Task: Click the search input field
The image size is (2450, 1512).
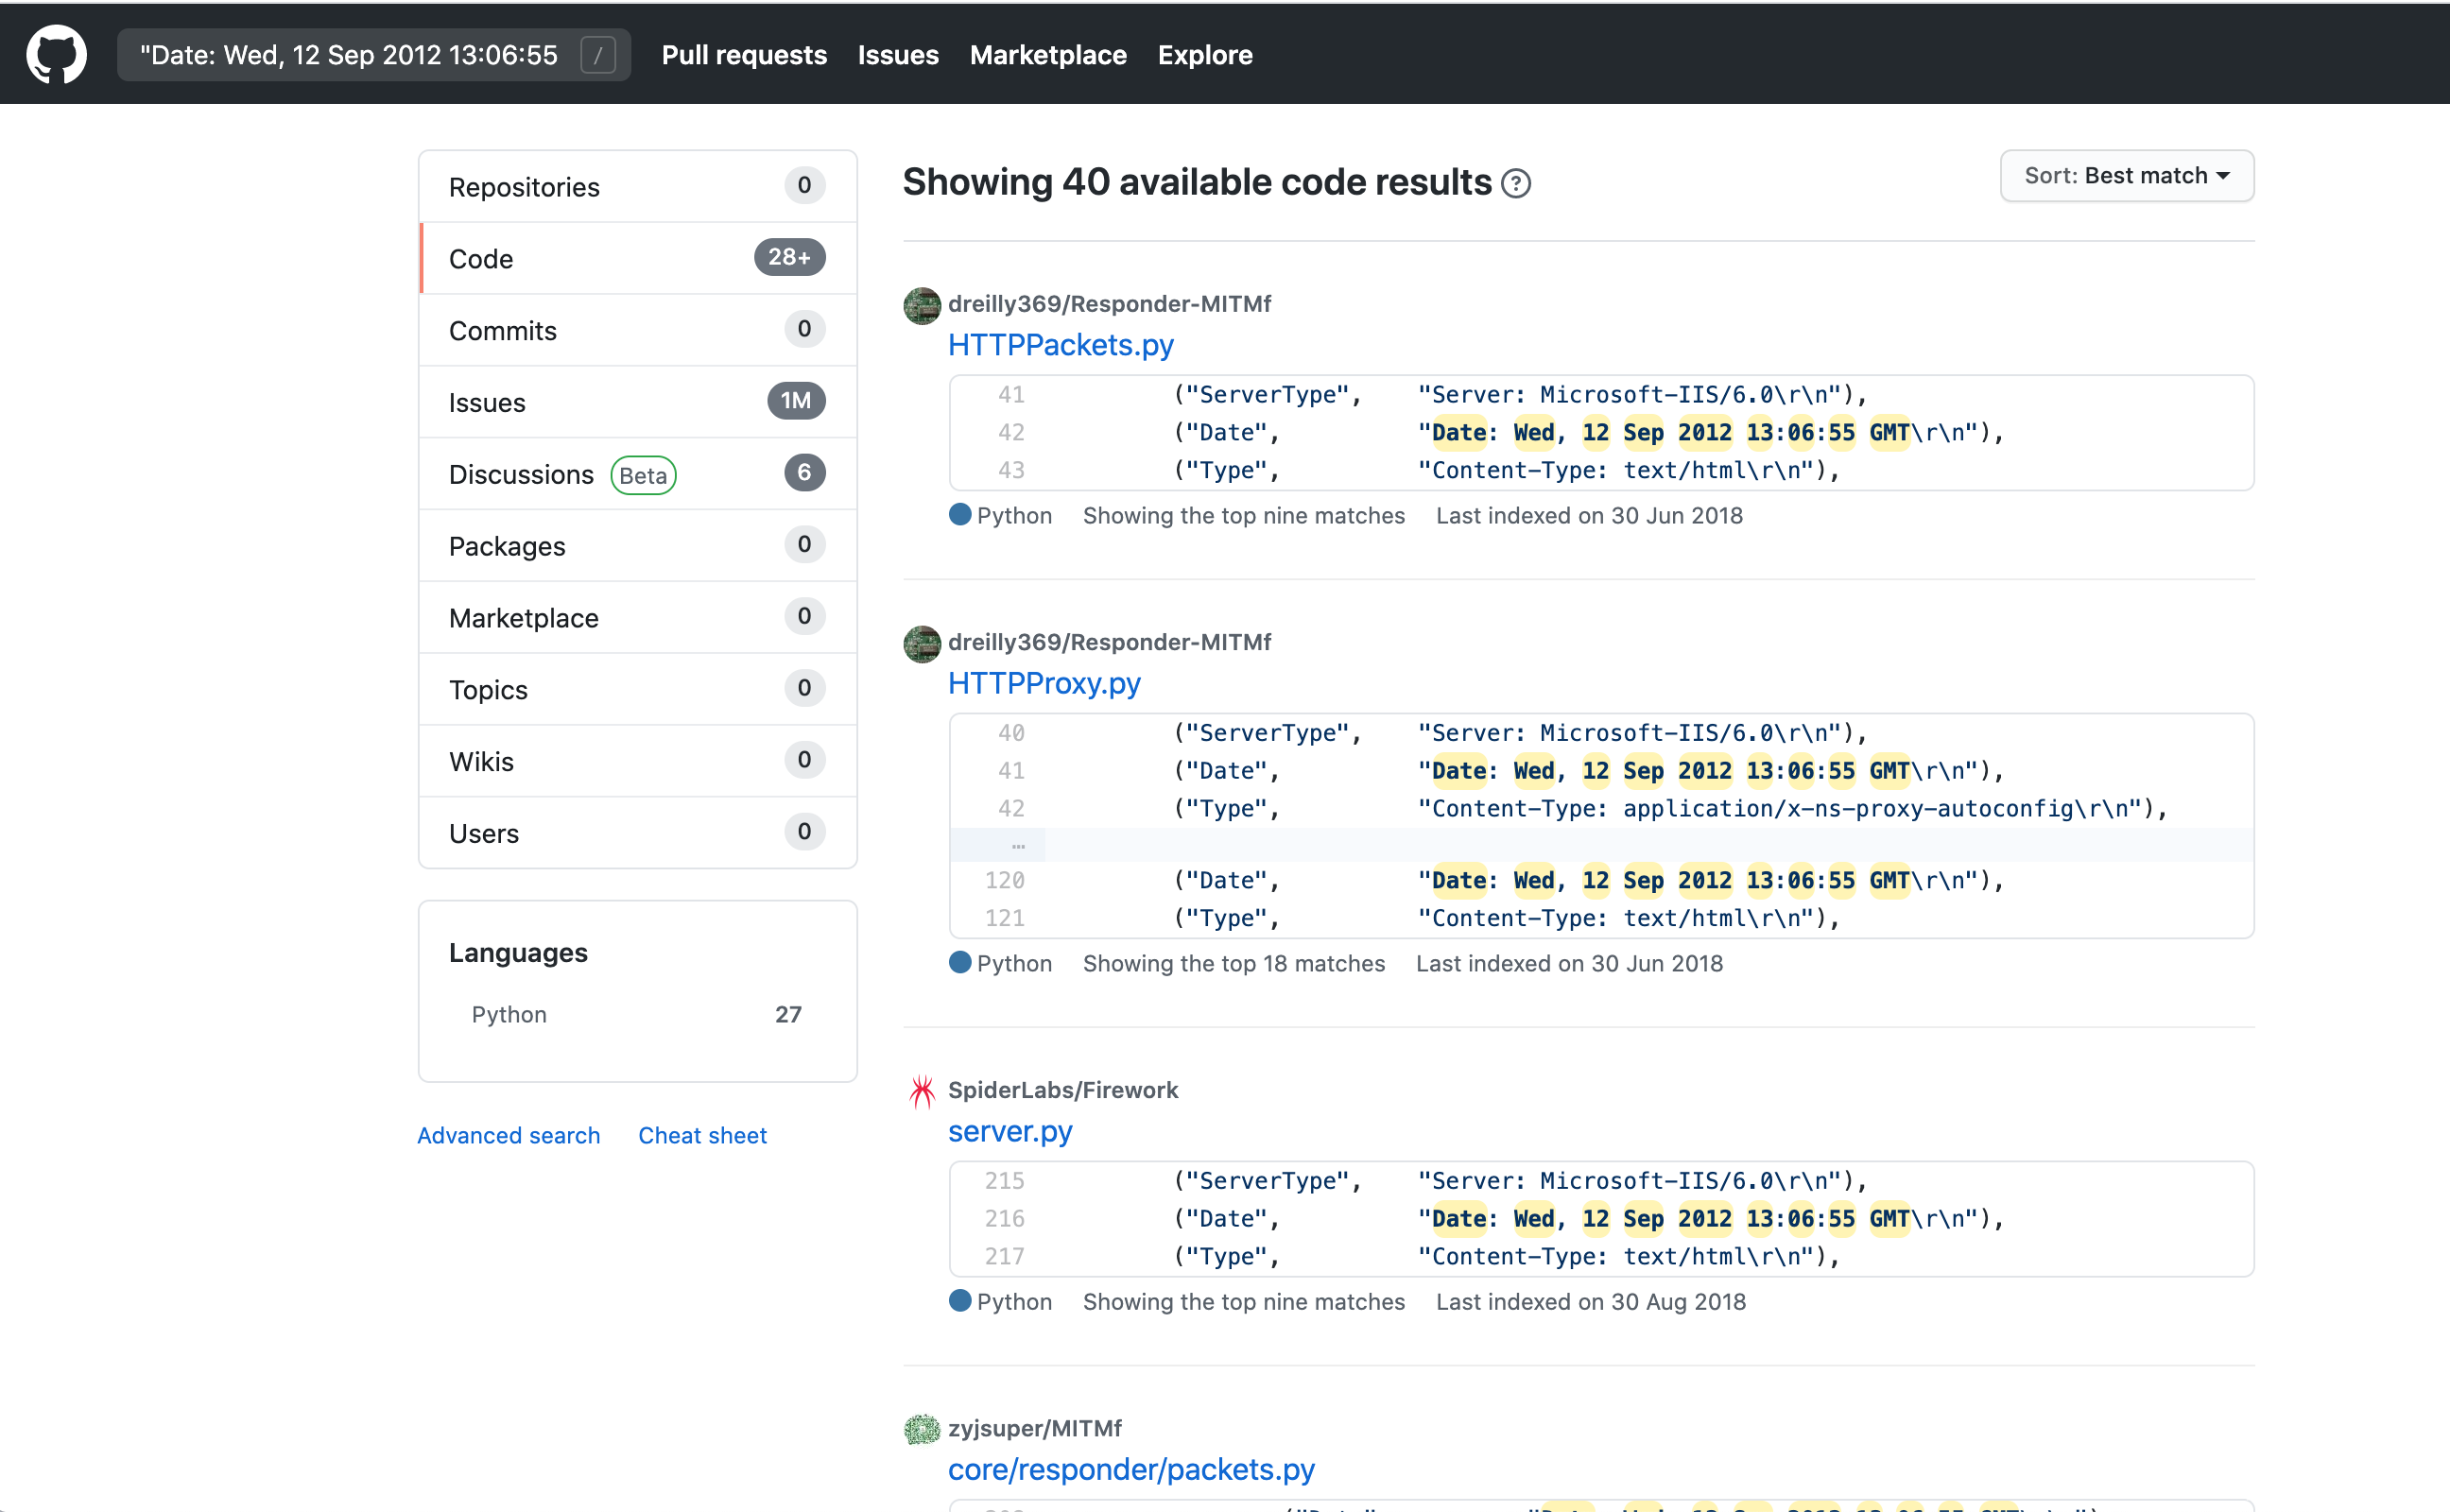Action: point(350,54)
